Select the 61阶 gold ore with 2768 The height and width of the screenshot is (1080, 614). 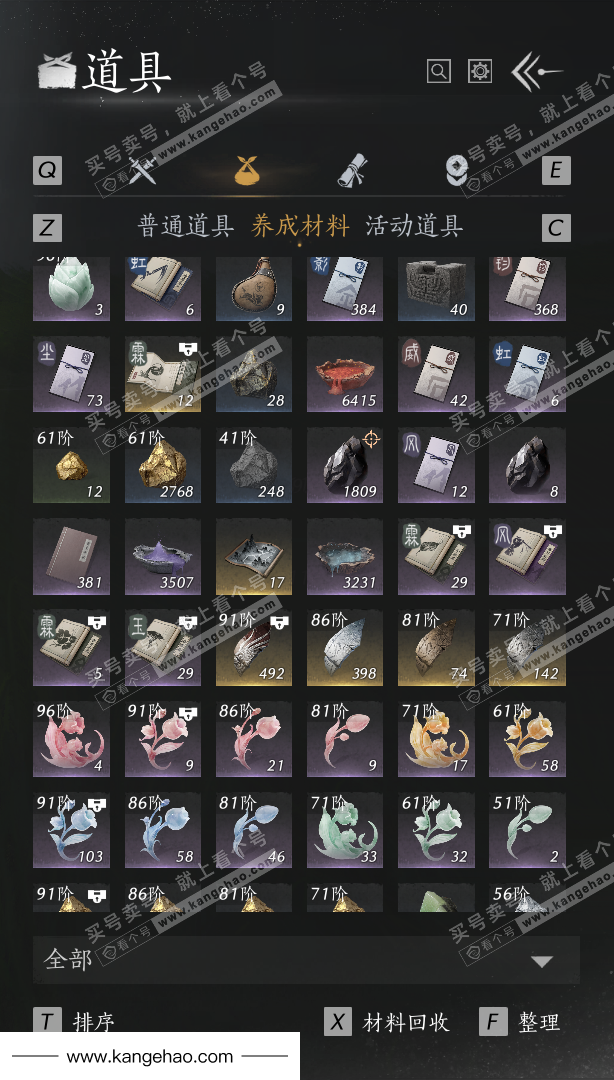[x=163, y=465]
